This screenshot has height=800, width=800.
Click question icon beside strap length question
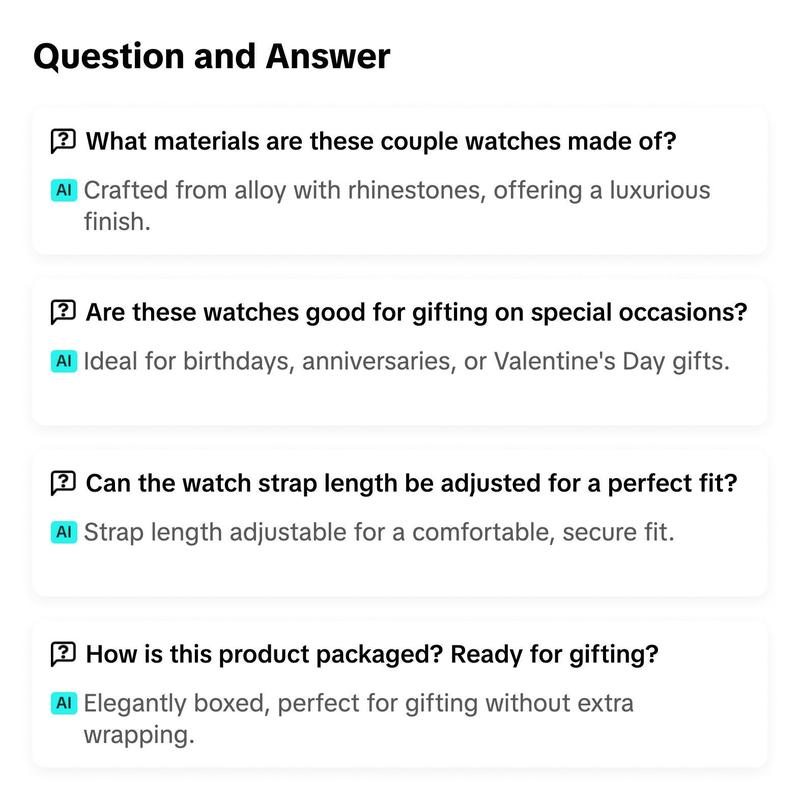click(x=63, y=483)
